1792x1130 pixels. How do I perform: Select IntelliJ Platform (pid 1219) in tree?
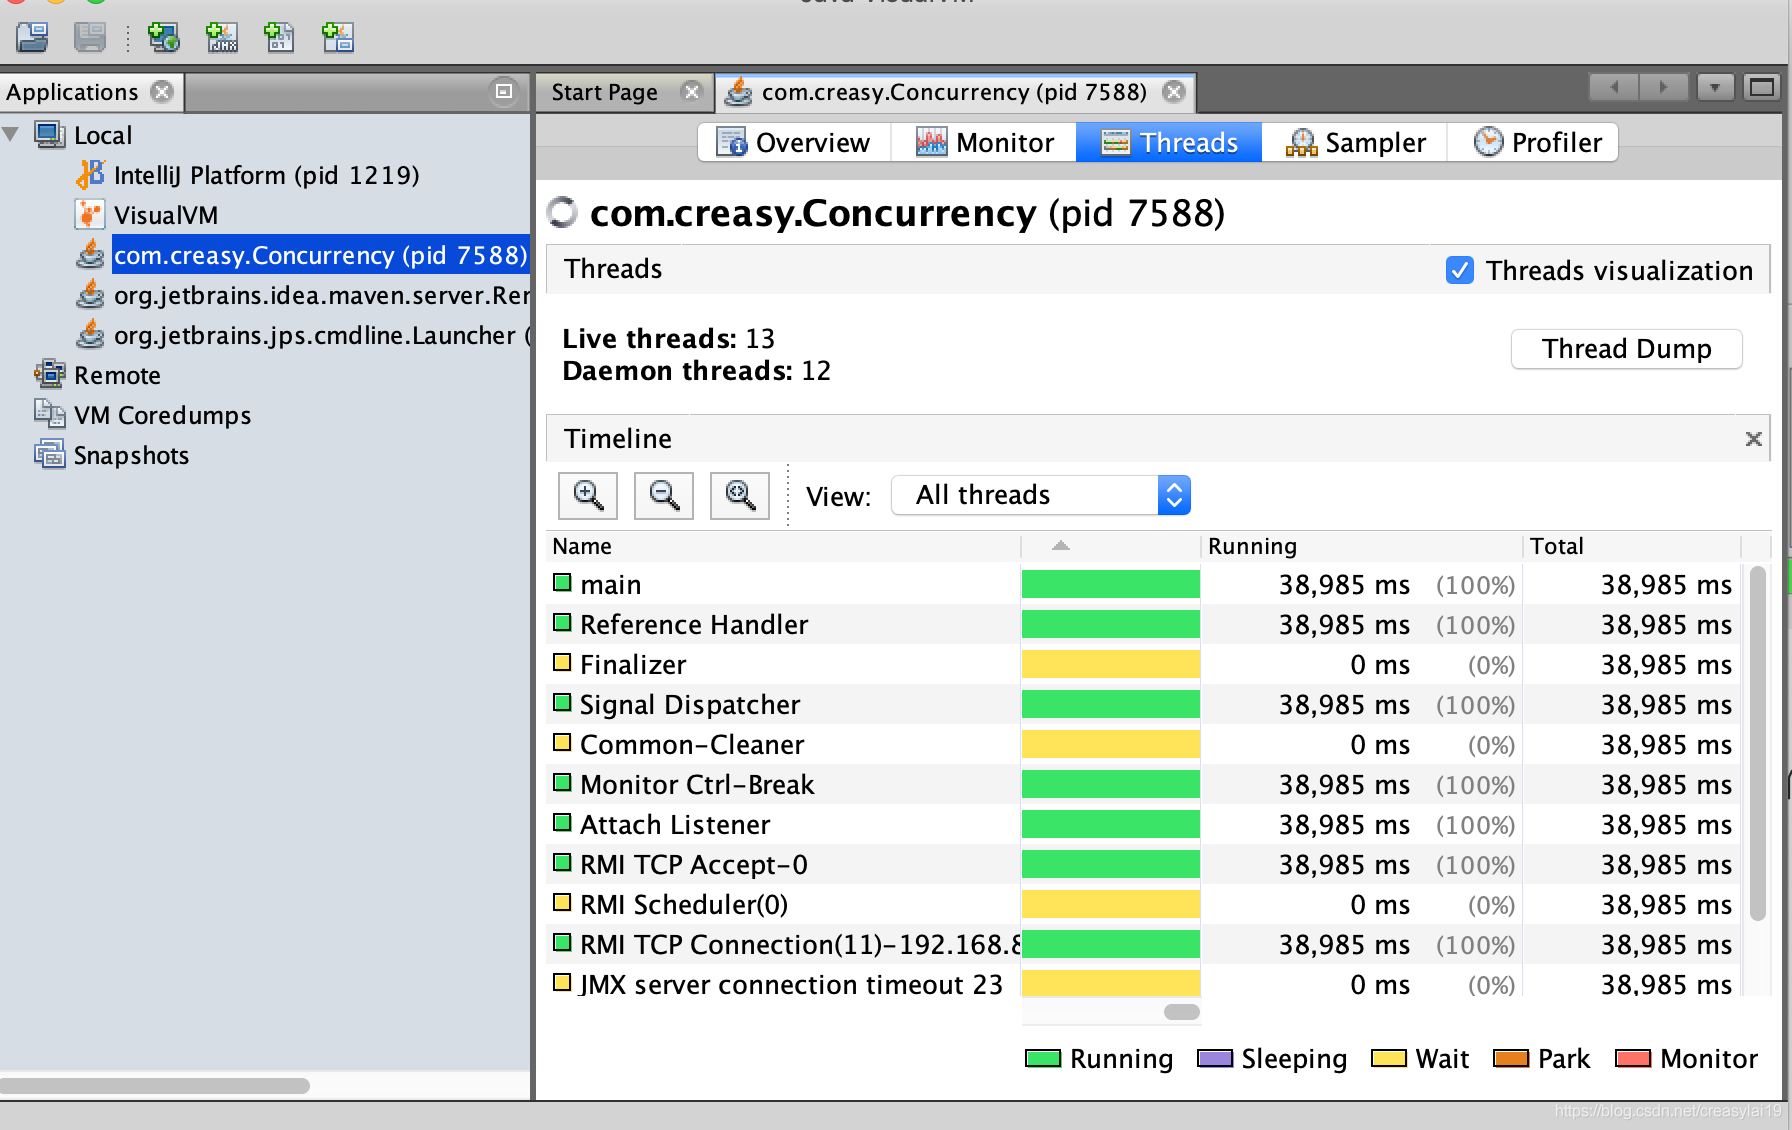tap(266, 175)
